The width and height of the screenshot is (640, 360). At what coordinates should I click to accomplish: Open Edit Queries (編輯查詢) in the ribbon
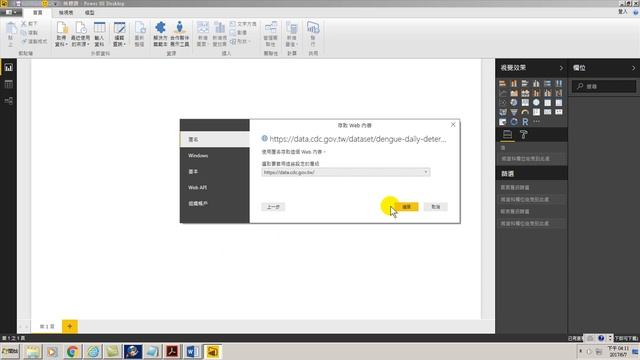point(119,34)
